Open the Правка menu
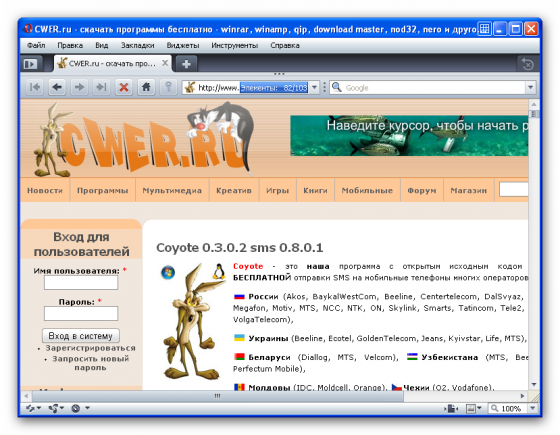 coord(70,46)
